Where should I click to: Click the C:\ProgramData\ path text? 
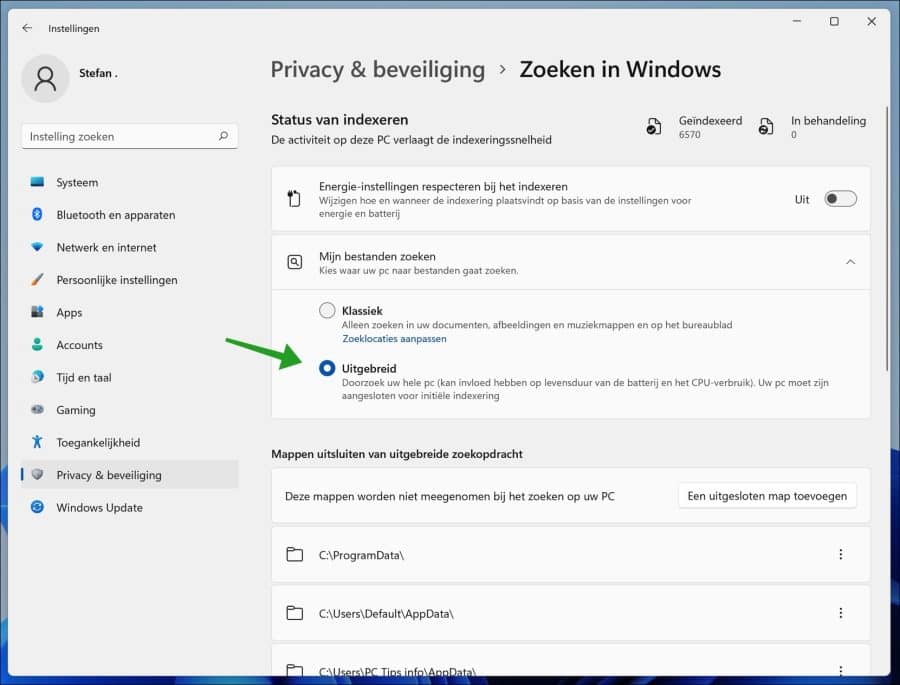(362, 555)
